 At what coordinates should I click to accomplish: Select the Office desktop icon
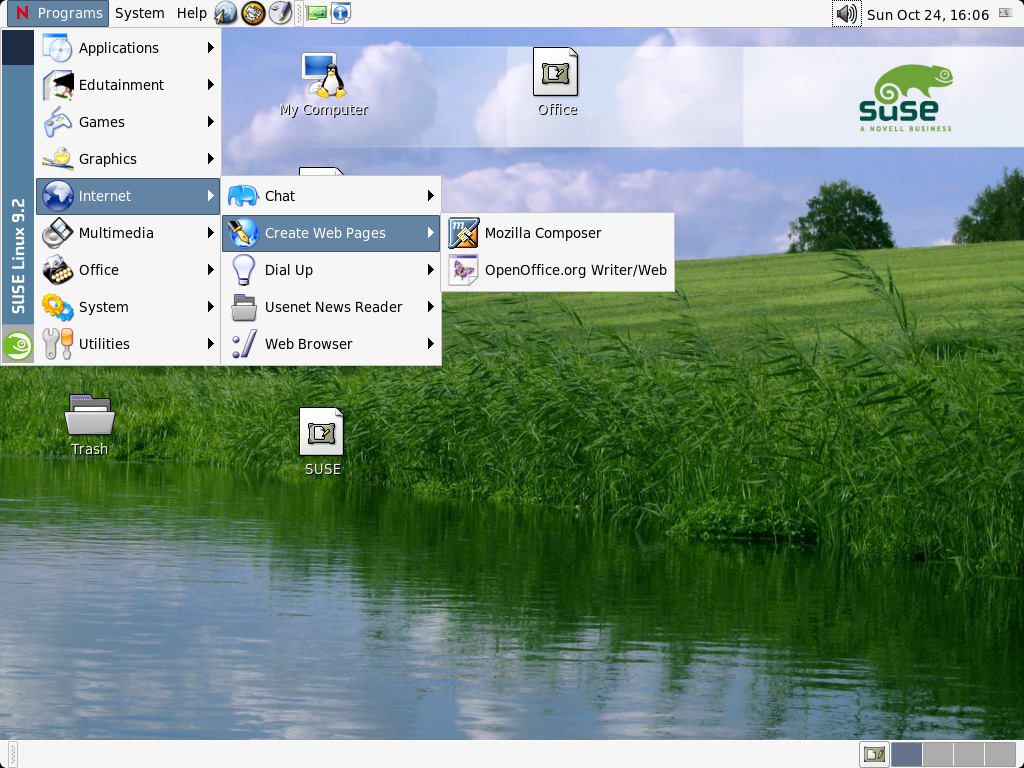pos(556,82)
